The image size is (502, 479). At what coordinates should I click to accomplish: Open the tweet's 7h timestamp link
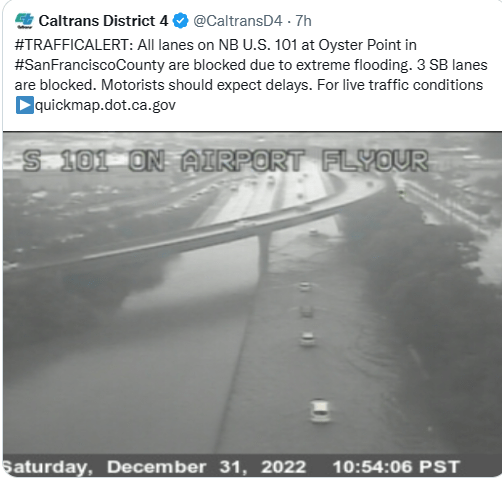click(x=303, y=21)
